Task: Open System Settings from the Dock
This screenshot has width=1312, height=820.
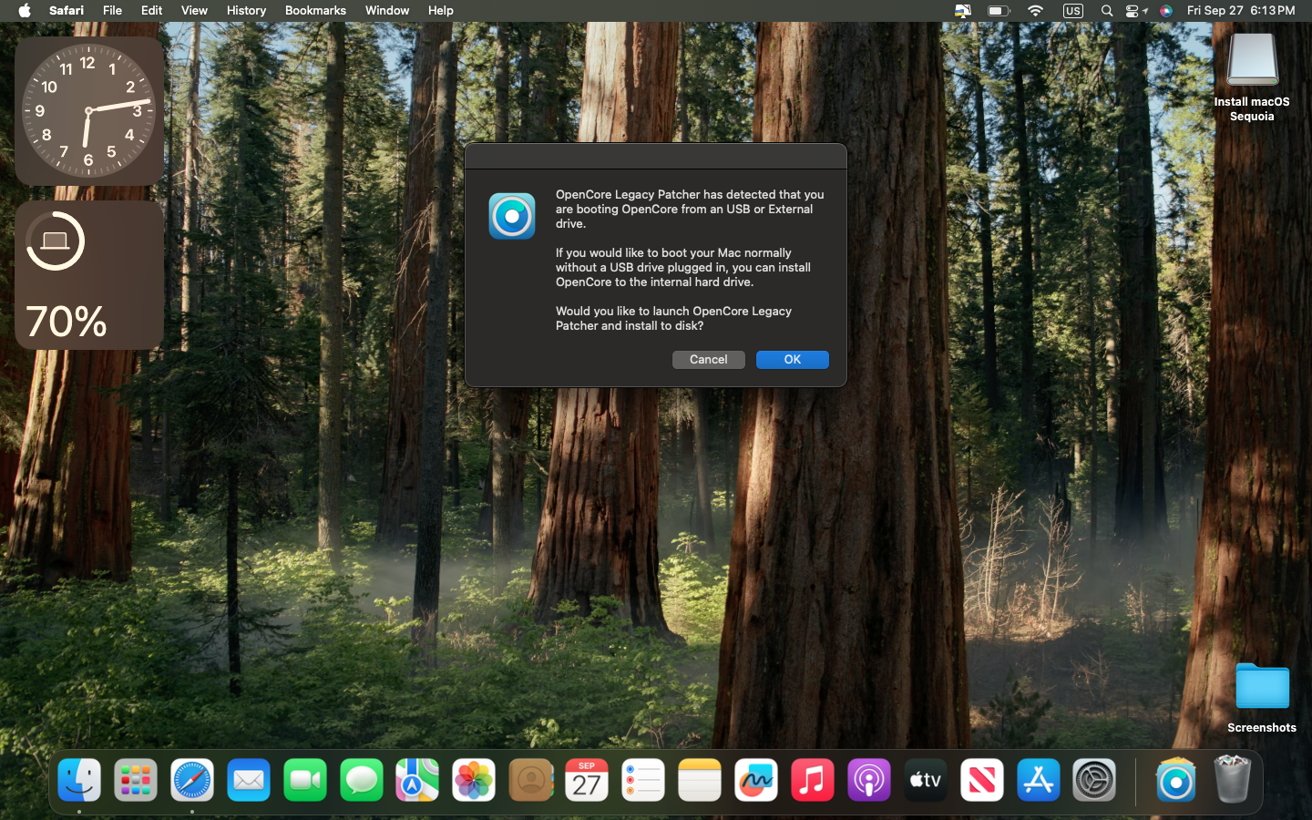Action: pos(1095,780)
